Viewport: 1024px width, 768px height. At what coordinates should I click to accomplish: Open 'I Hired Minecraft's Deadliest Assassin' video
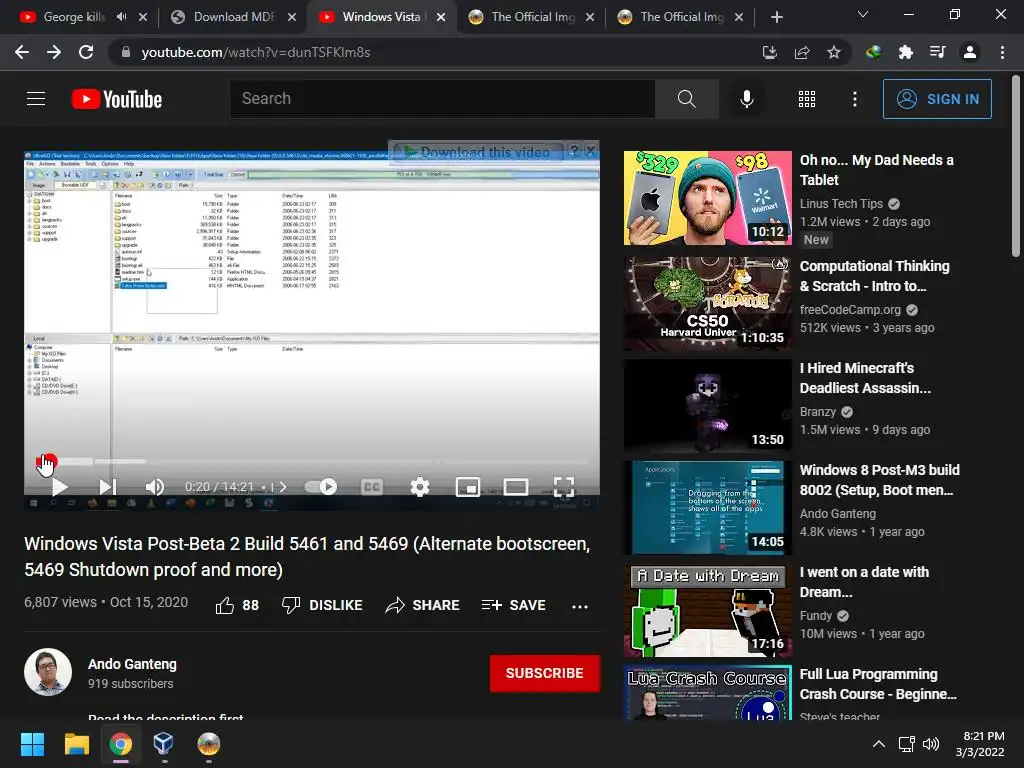[x=865, y=378]
